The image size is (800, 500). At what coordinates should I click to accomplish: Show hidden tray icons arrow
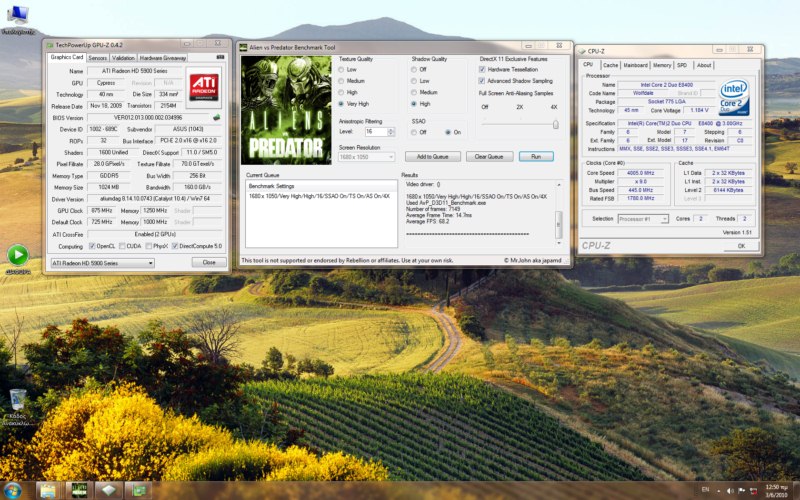[x=718, y=491]
